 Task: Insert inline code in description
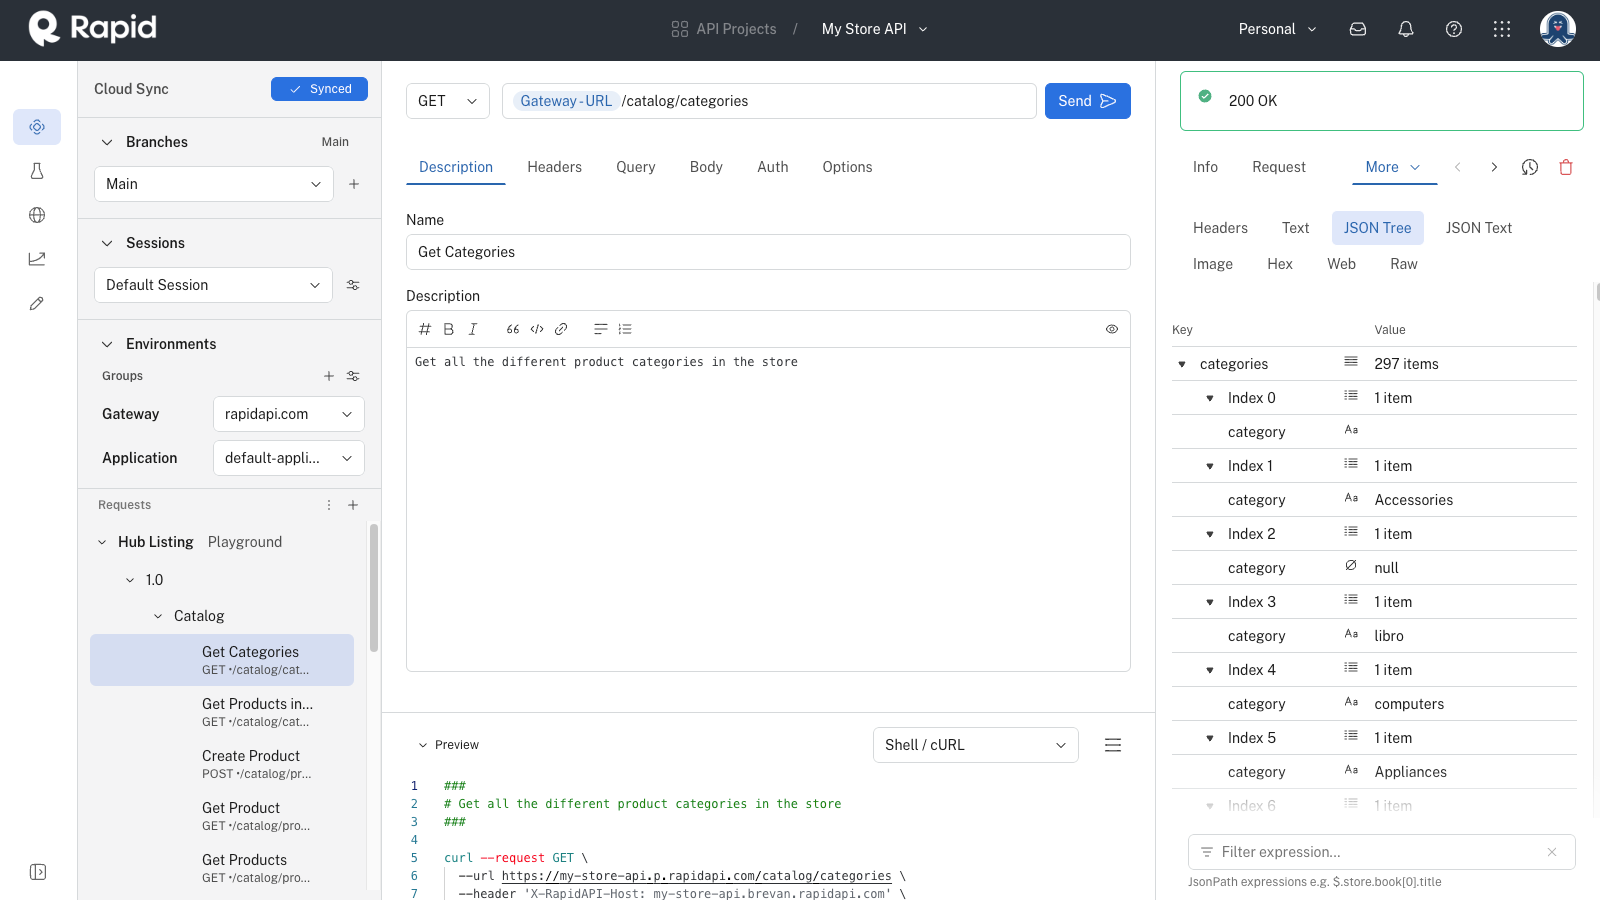pyautogui.click(x=537, y=329)
